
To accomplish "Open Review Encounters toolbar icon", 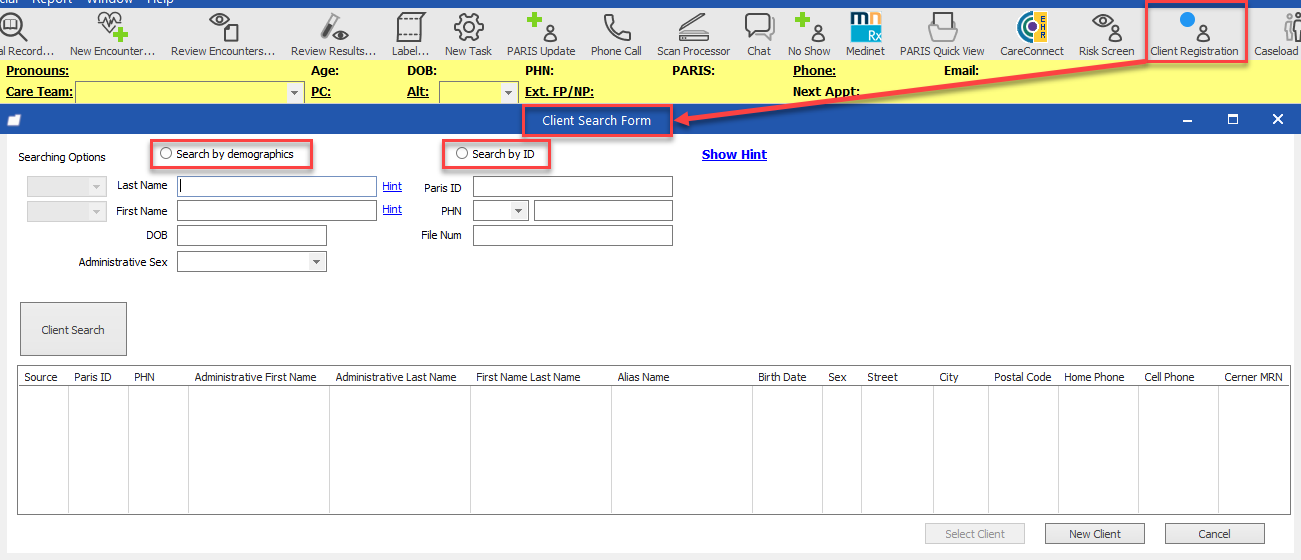I will 222,33.
